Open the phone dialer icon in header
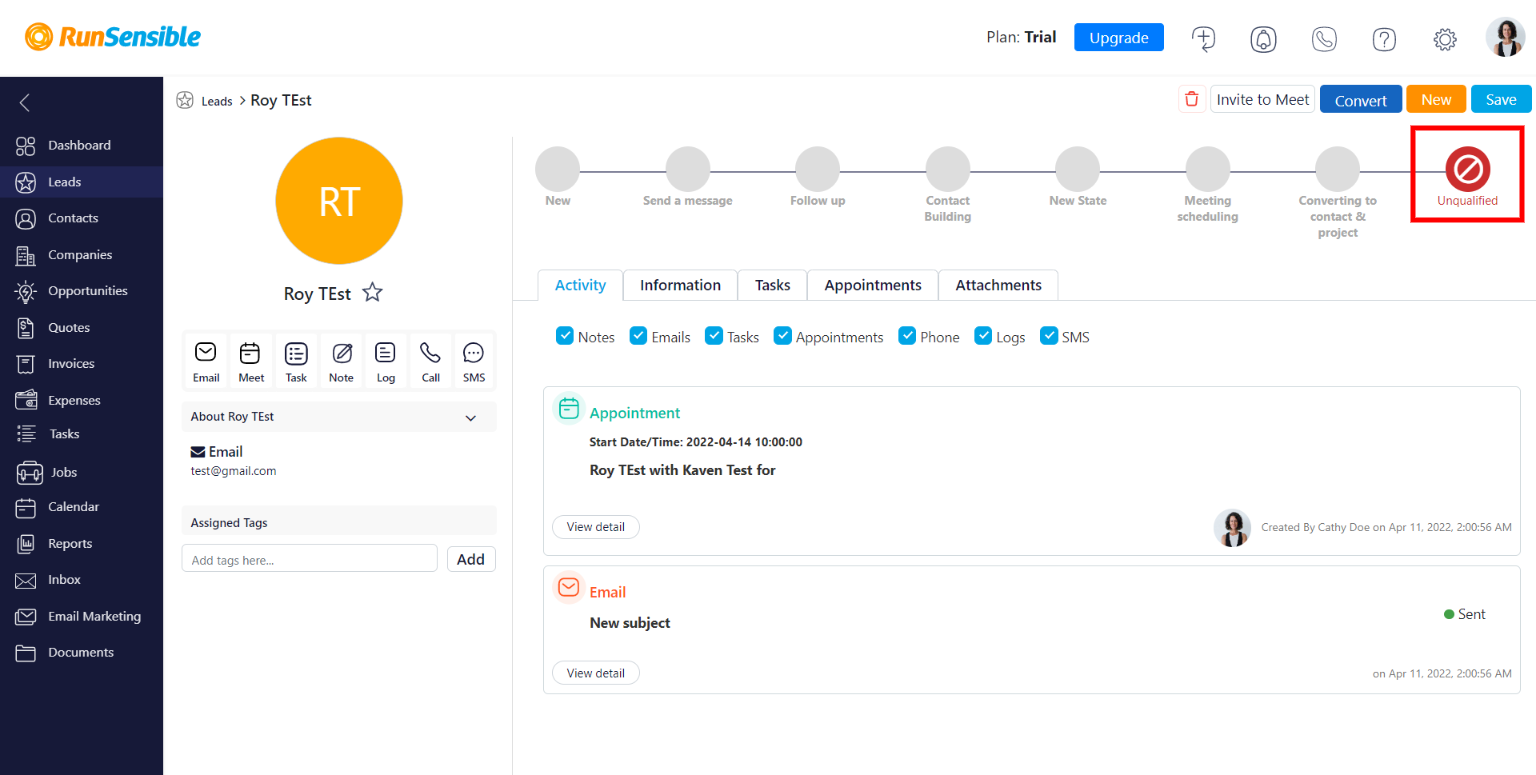This screenshot has height=775, width=1536. click(x=1324, y=39)
